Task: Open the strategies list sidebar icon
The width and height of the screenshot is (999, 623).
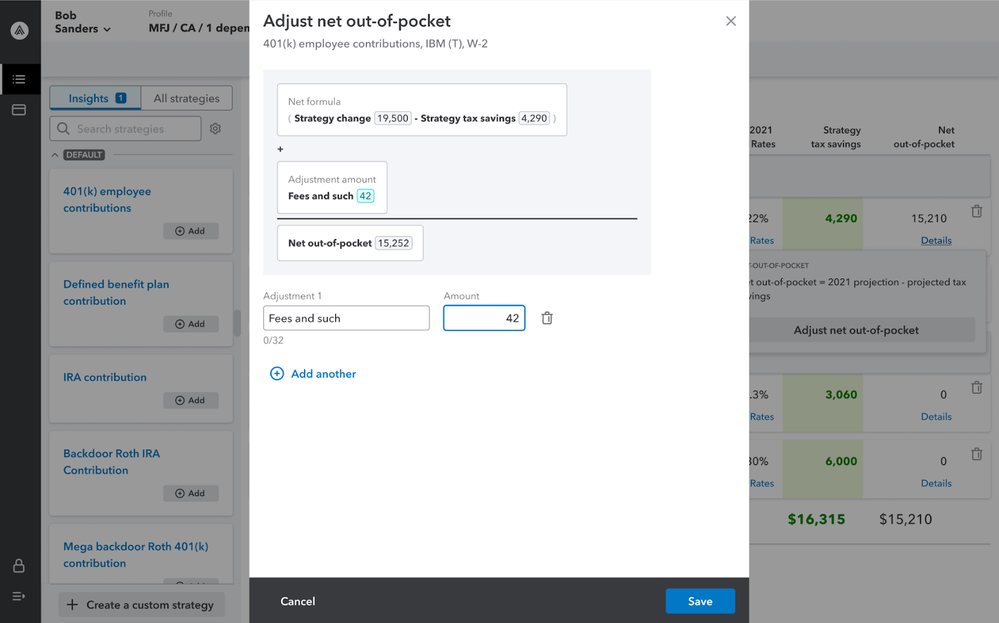Action: (x=19, y=79)
